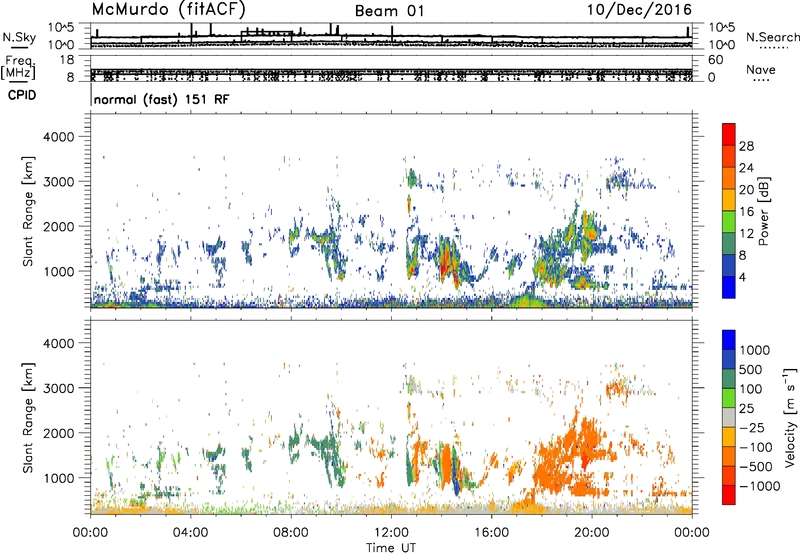This screenshot has width=800, height=554.
Task: Click the 10^5 label on left noise axis
Action: coord(61,27)
